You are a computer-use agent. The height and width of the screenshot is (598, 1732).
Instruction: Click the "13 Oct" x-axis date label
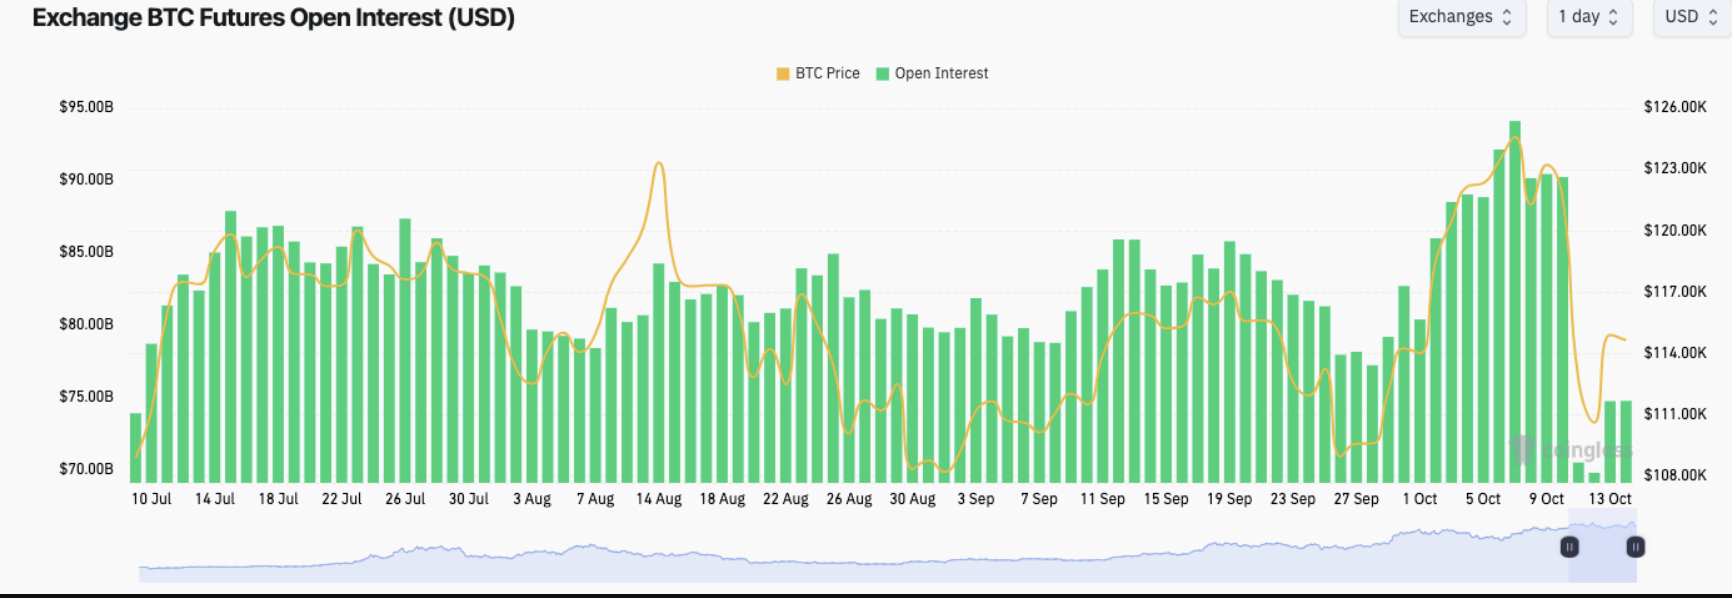coord(1609,499)
